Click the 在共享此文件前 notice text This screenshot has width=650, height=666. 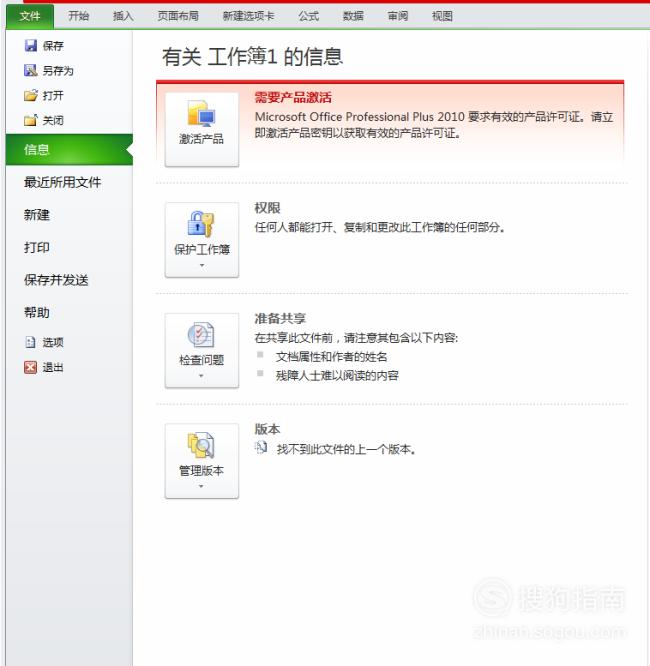pos(356,338)
